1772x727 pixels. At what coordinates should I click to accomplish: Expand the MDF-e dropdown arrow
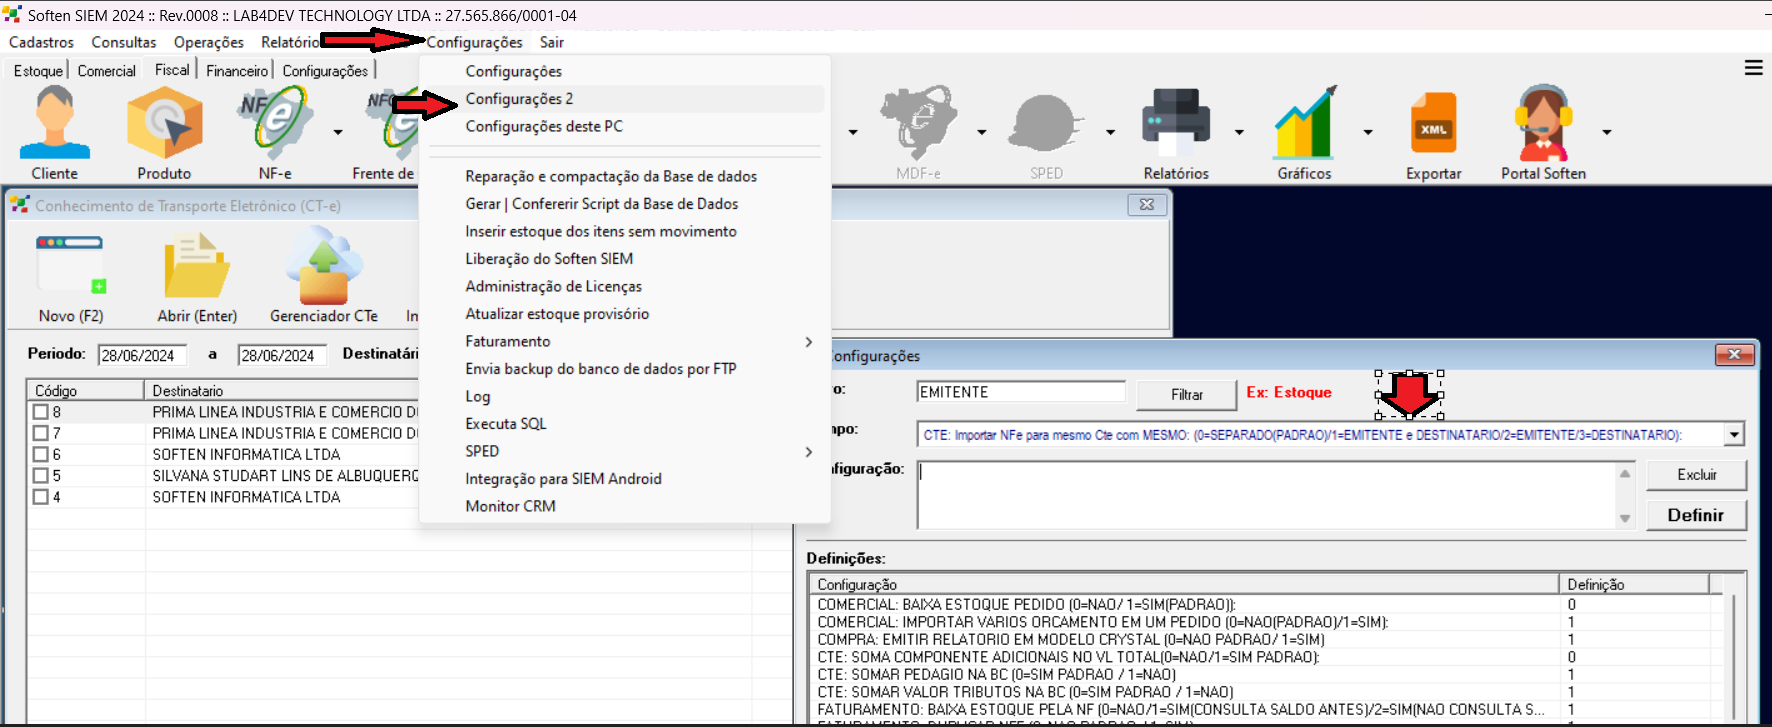(981, 132)
